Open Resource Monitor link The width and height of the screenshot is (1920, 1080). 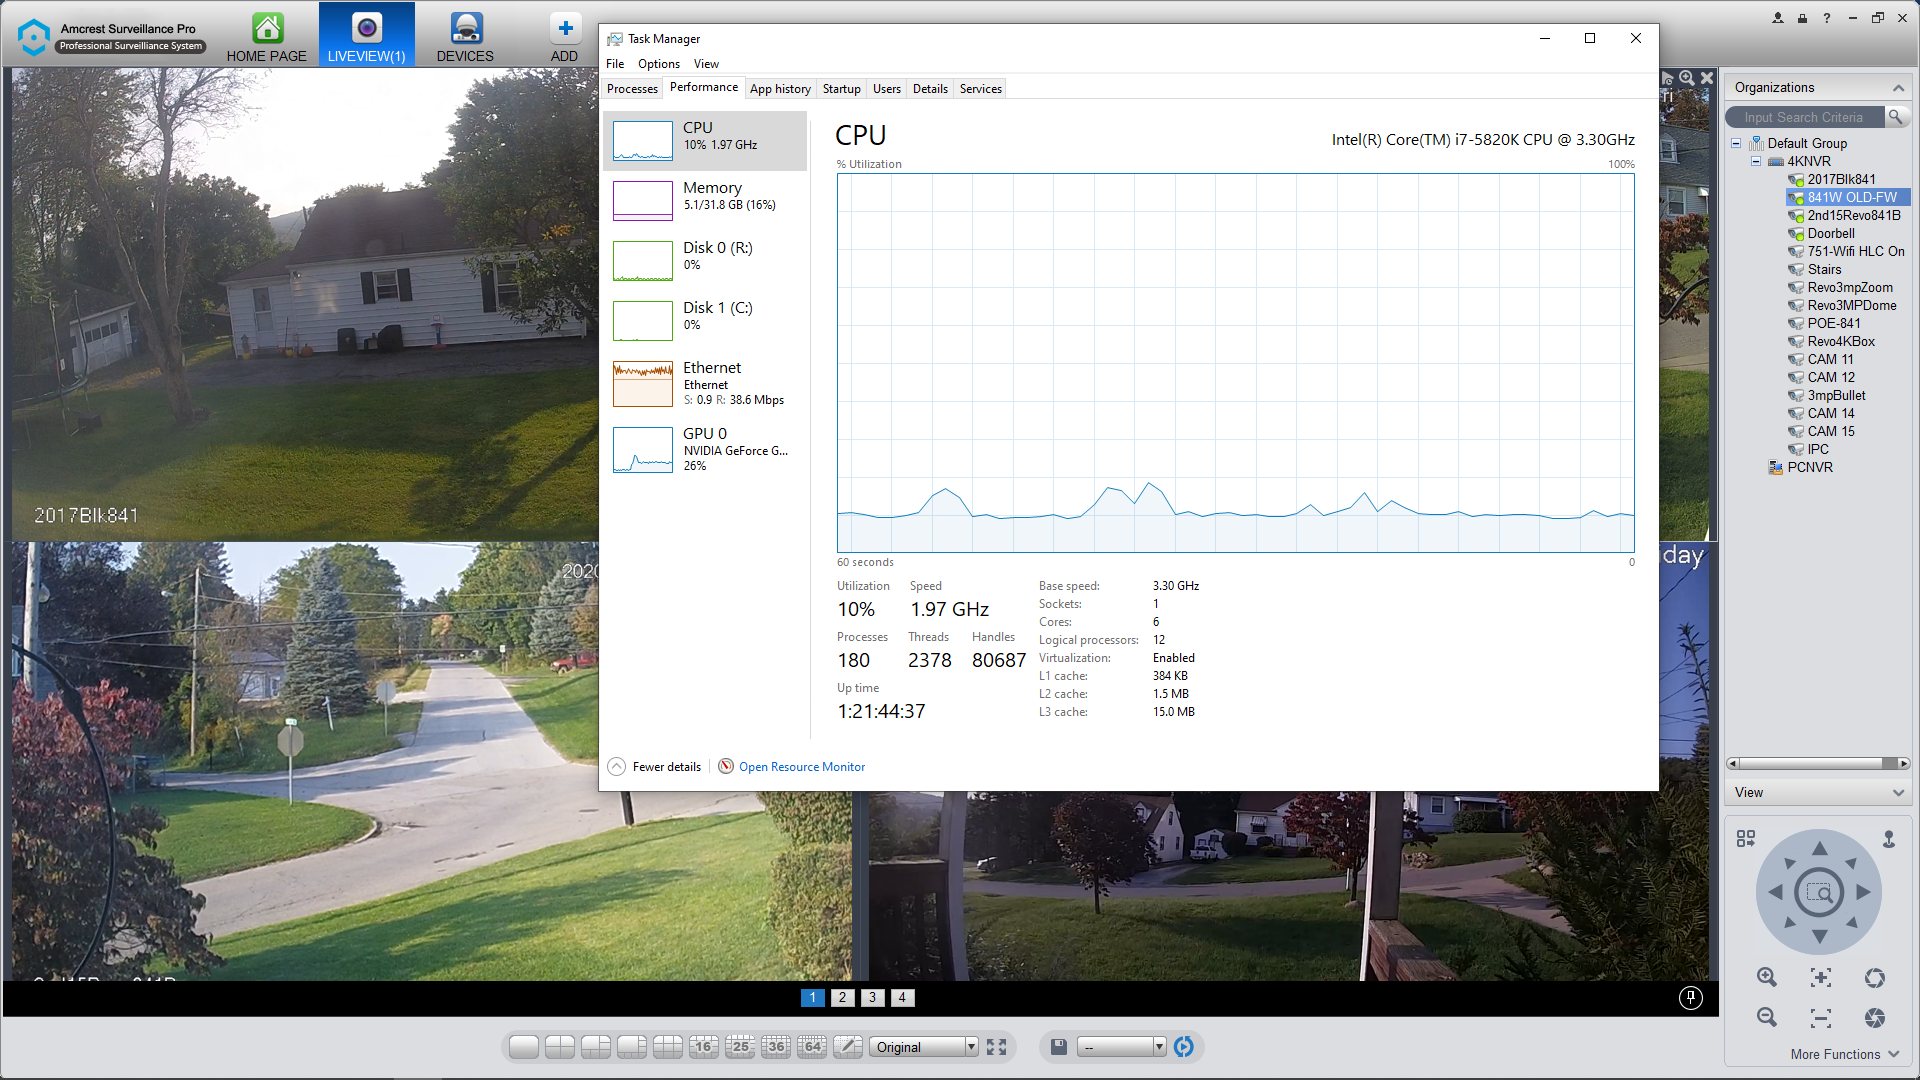click(x=802, y=767)
